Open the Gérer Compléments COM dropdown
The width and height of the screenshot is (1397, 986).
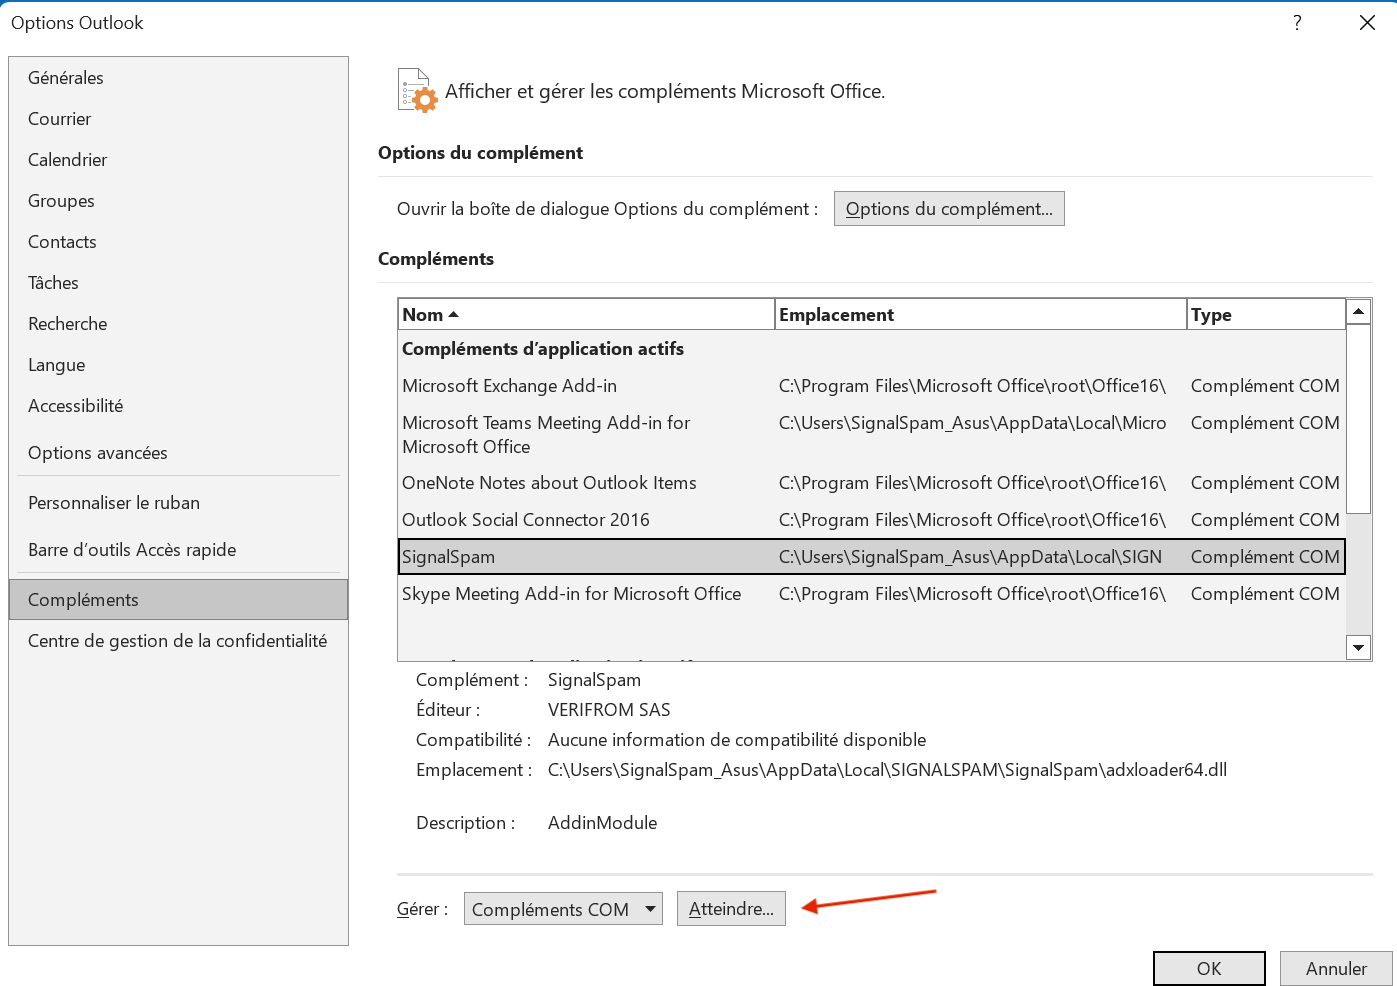click(563, 909)
